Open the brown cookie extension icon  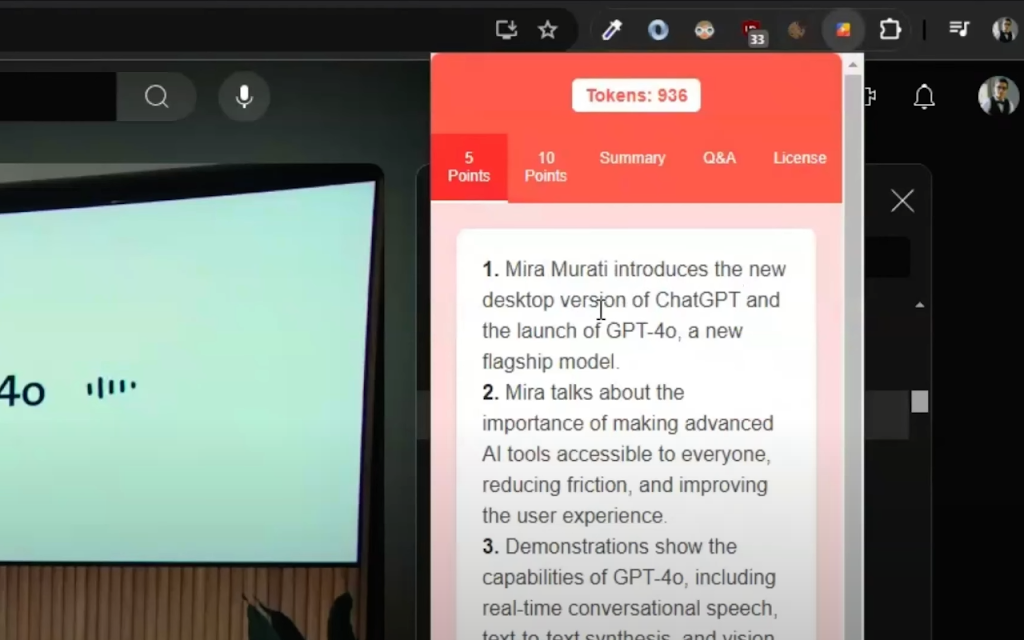tap(796, 30)
